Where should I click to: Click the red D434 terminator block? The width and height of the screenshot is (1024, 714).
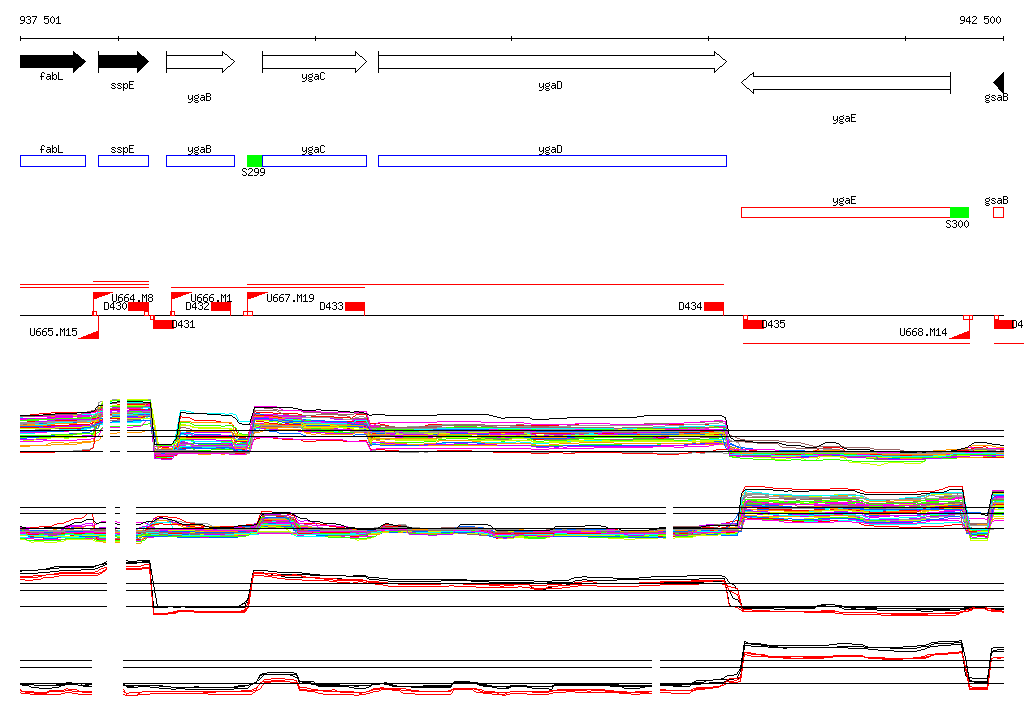coord(714,306)
